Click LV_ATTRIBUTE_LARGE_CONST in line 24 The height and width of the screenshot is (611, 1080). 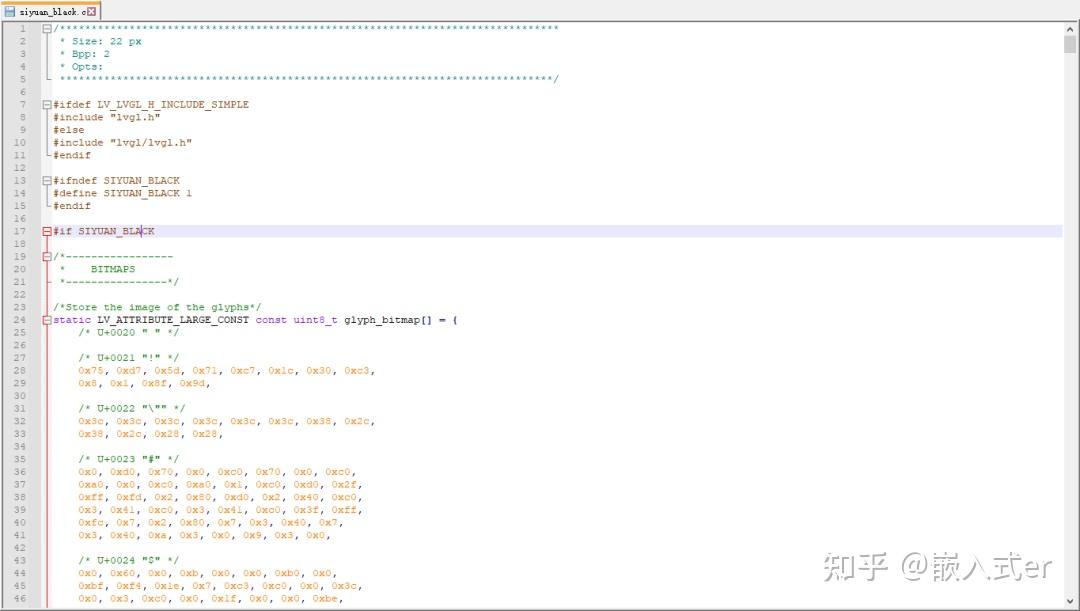(x=173, y=320)
